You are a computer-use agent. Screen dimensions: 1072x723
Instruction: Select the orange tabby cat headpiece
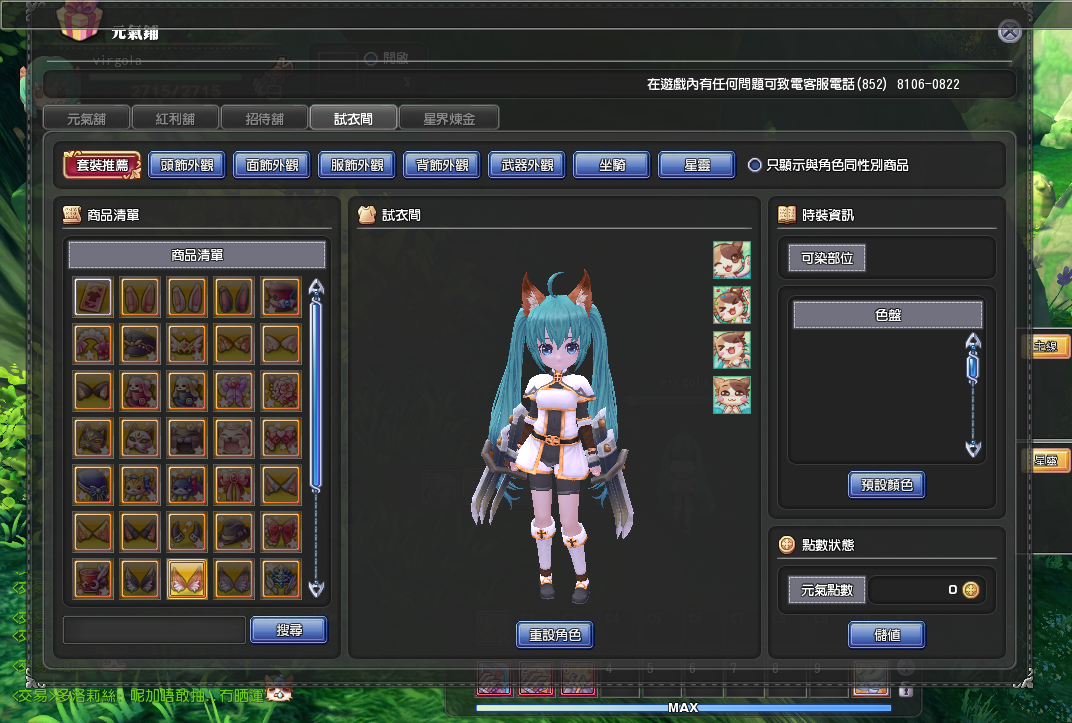click(140, 485)
